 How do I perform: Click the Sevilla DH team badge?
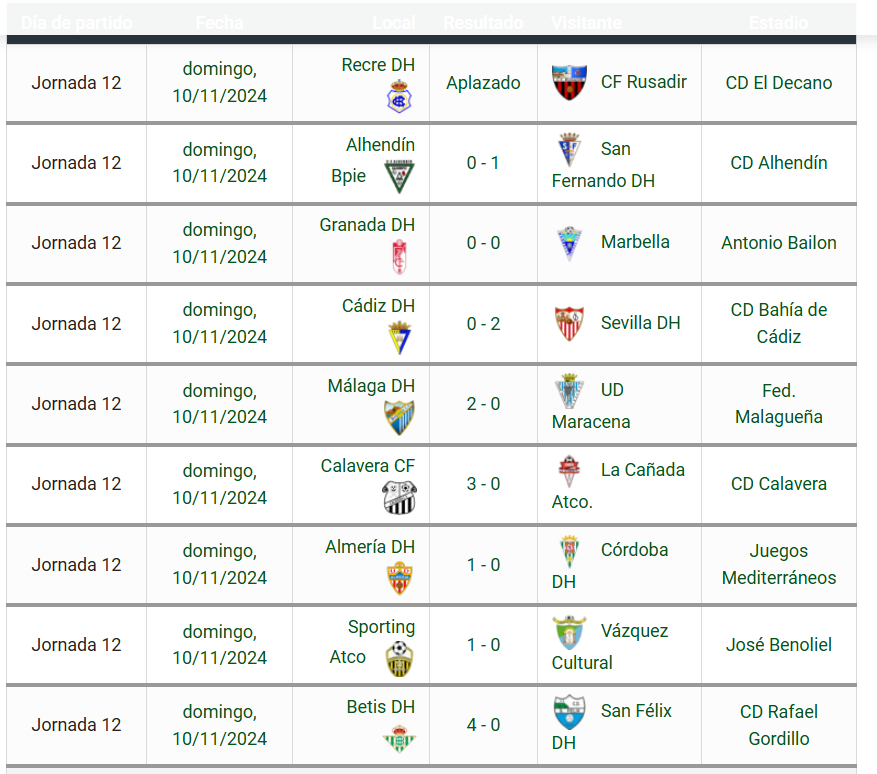(569, 323)
